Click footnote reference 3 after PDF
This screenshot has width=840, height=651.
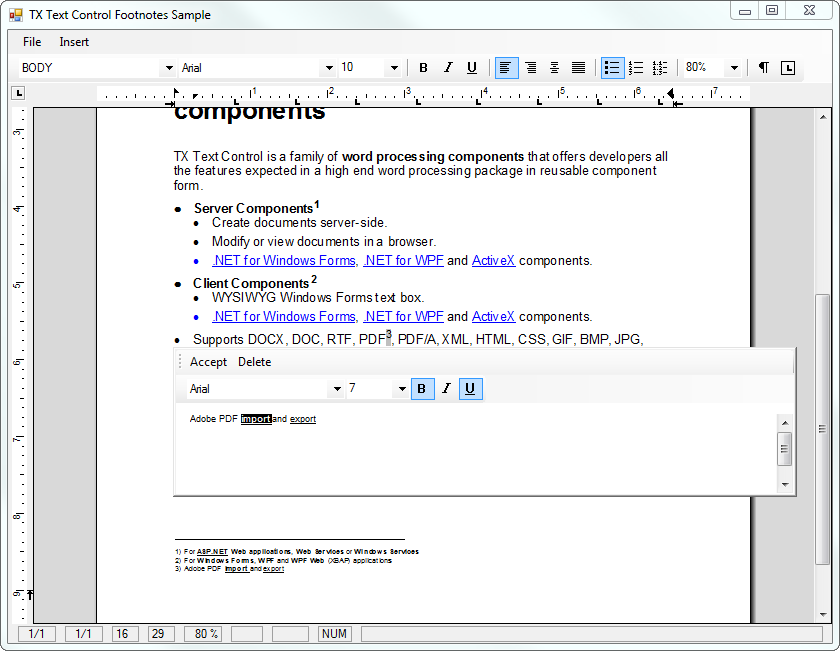pos(389,335)
